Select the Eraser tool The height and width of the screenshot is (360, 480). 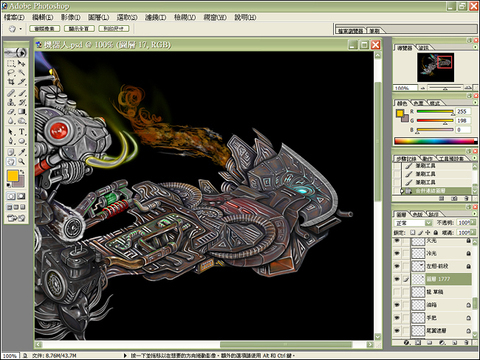tap(11, 112)
